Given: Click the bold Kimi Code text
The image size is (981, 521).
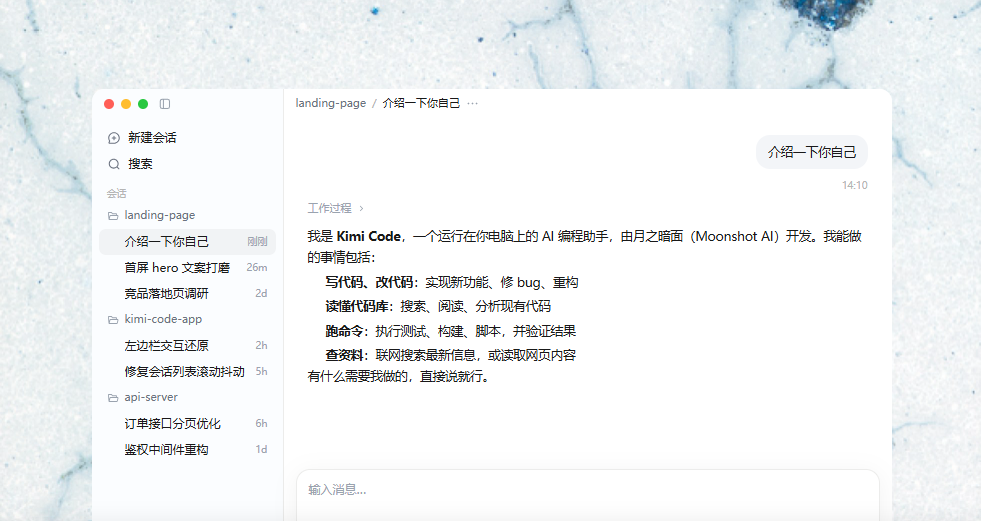Looking at the screenshot, I should [x=369, y=236].
